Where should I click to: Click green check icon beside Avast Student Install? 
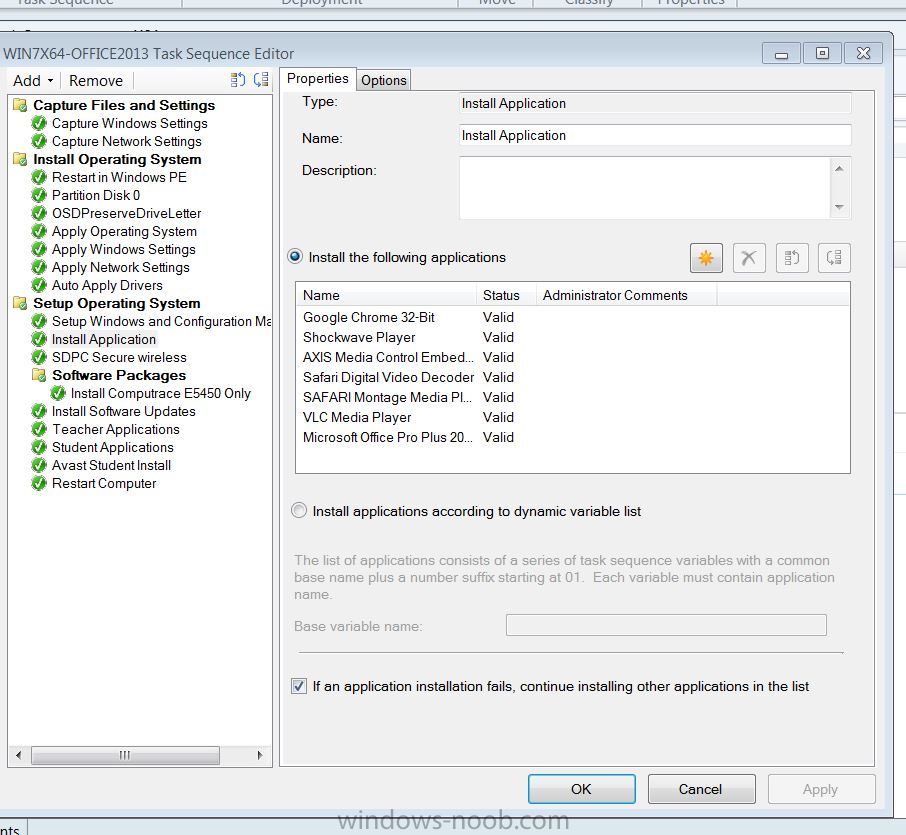(x=39, y=465)
